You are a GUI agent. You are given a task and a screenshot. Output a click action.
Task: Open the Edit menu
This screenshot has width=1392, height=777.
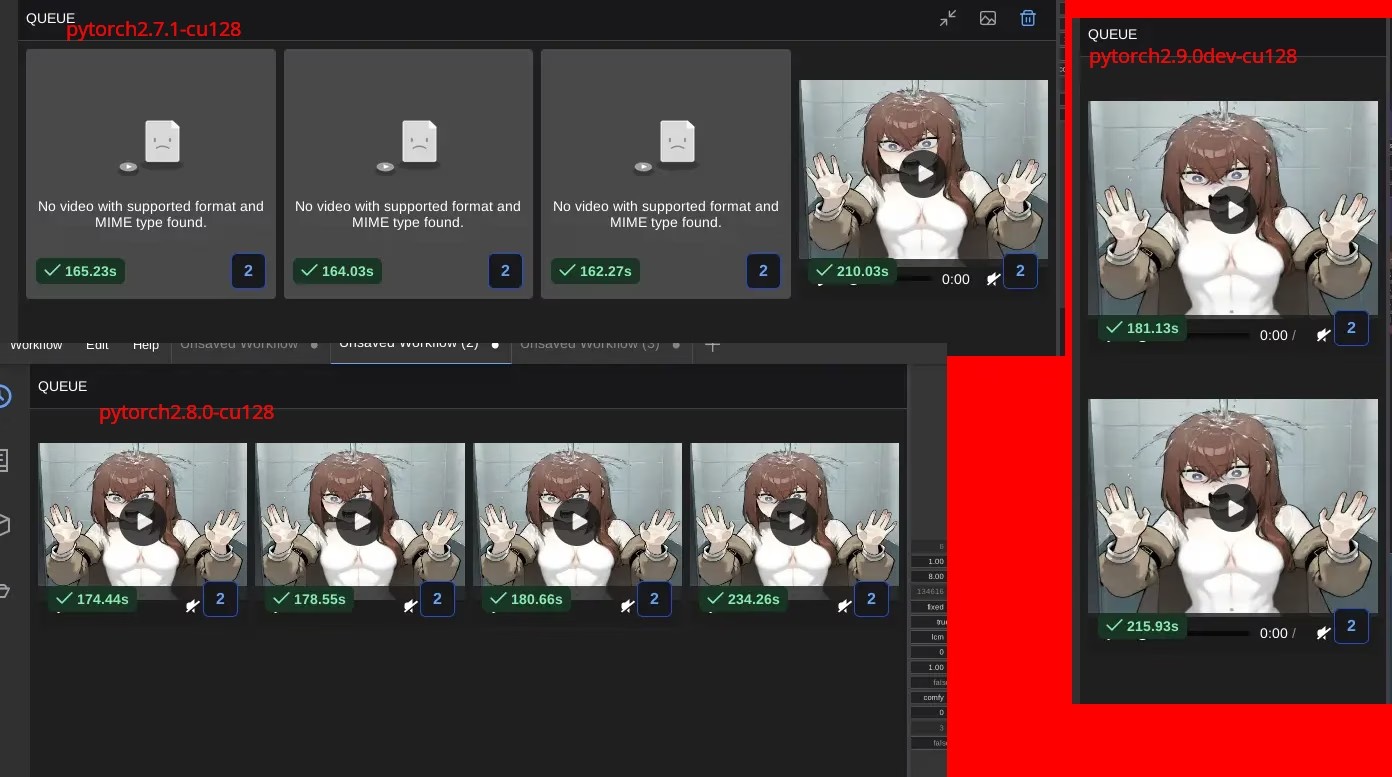click(x=97, y=345)
